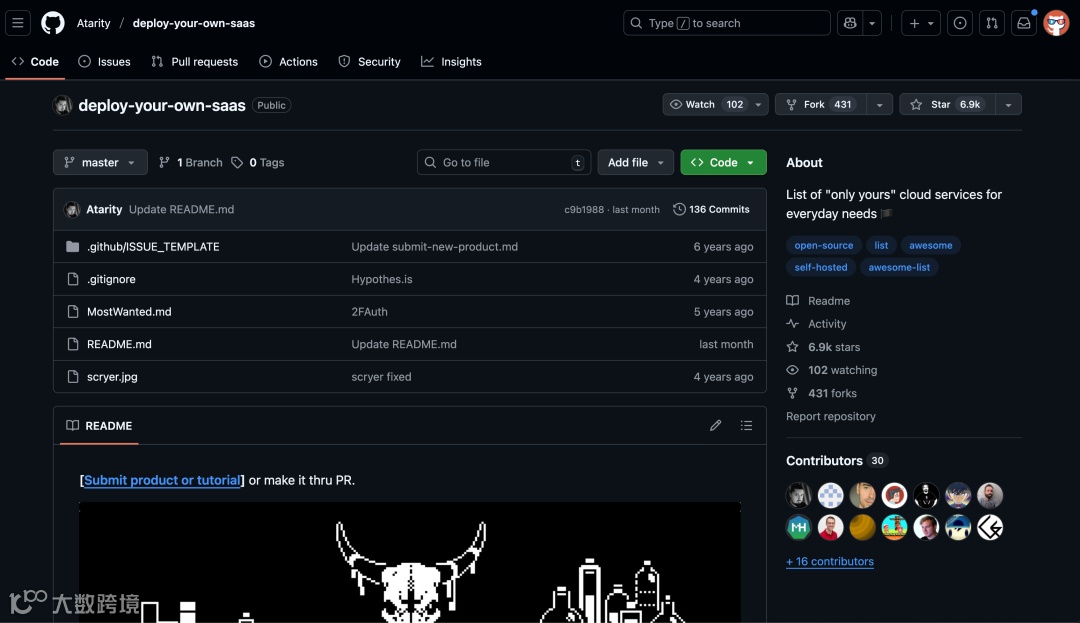
Task: Click the file icon beside README.md
Action: click(x=72, y=344)
